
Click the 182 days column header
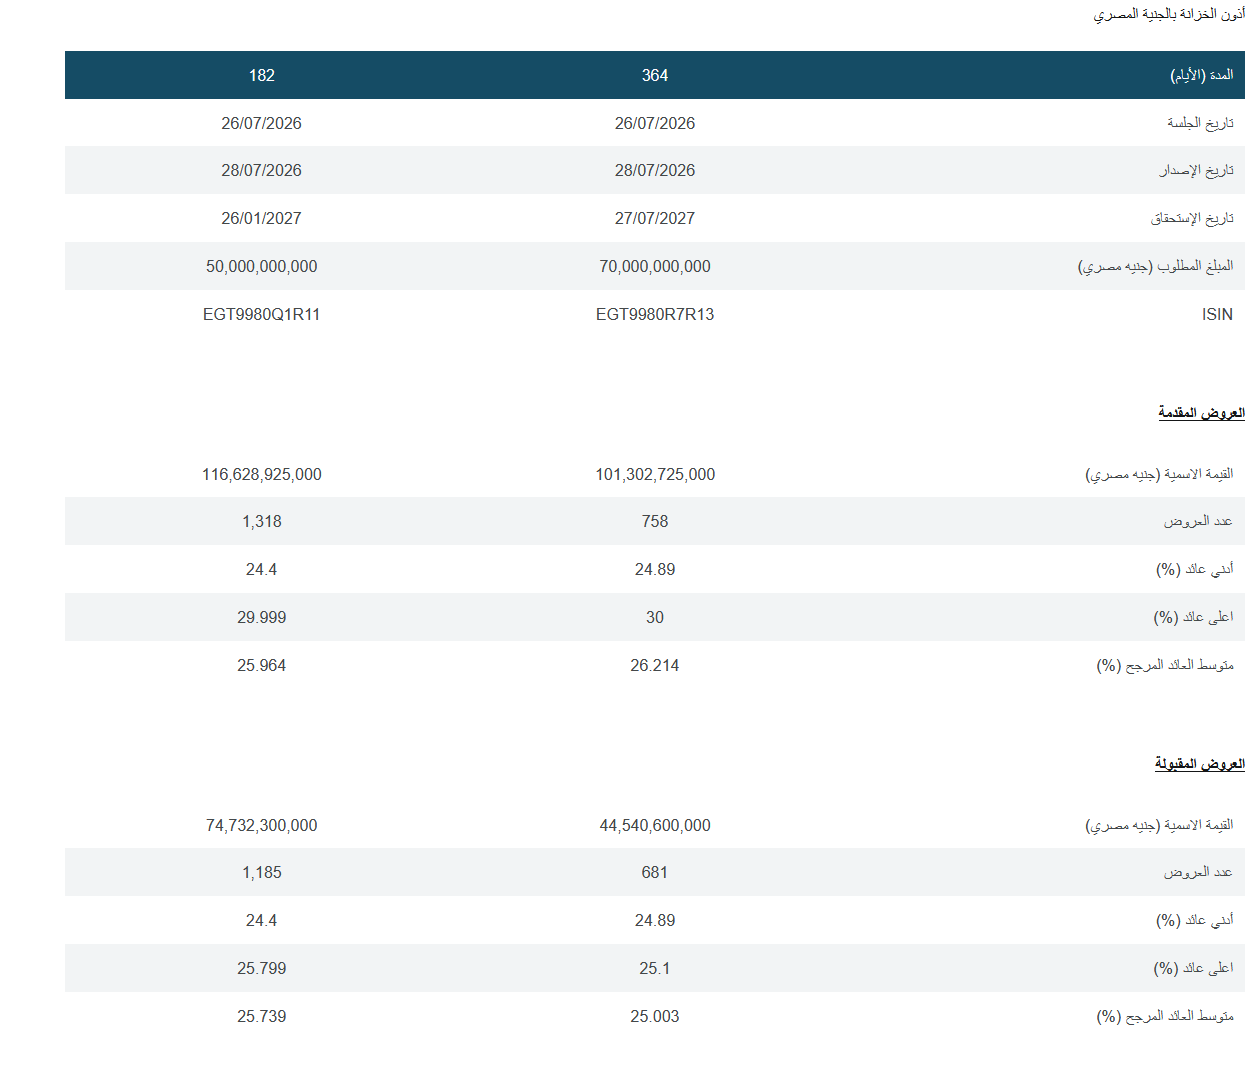(x=262, y=75)
